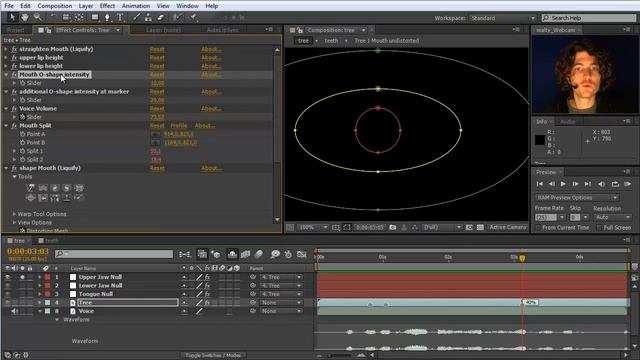
Task: Toggle Auto-keyframe stopwatch timeline button
Action: pyautogui.click(x=288, y=254)
